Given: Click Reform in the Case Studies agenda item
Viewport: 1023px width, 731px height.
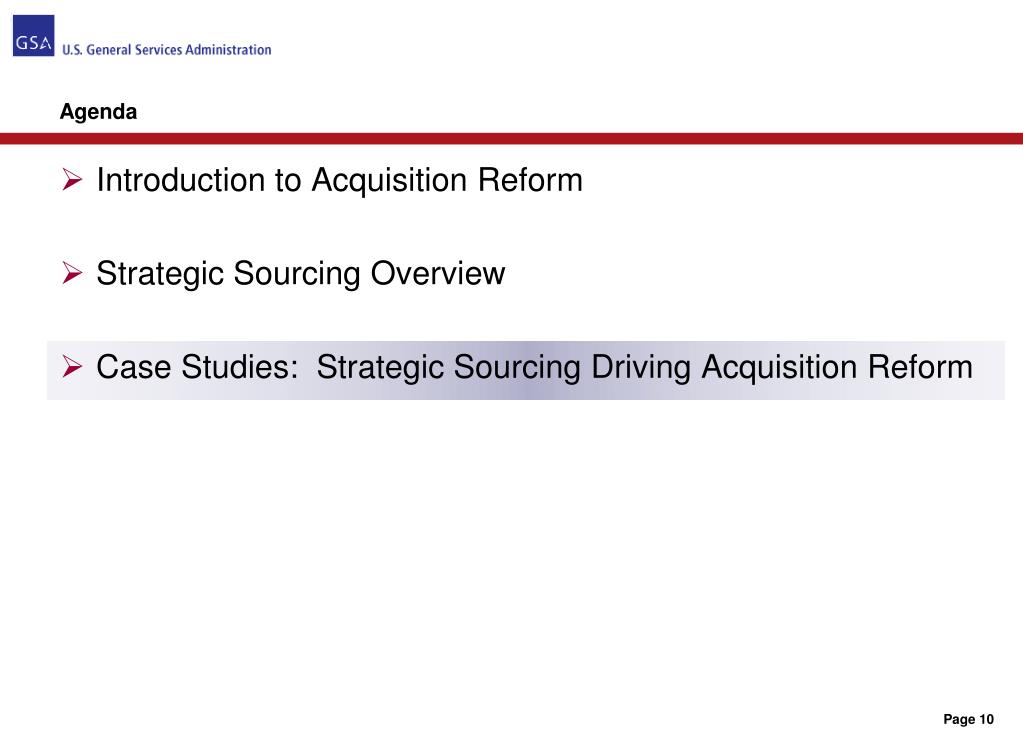Looking at the screenshot, I should click(920, 367).
